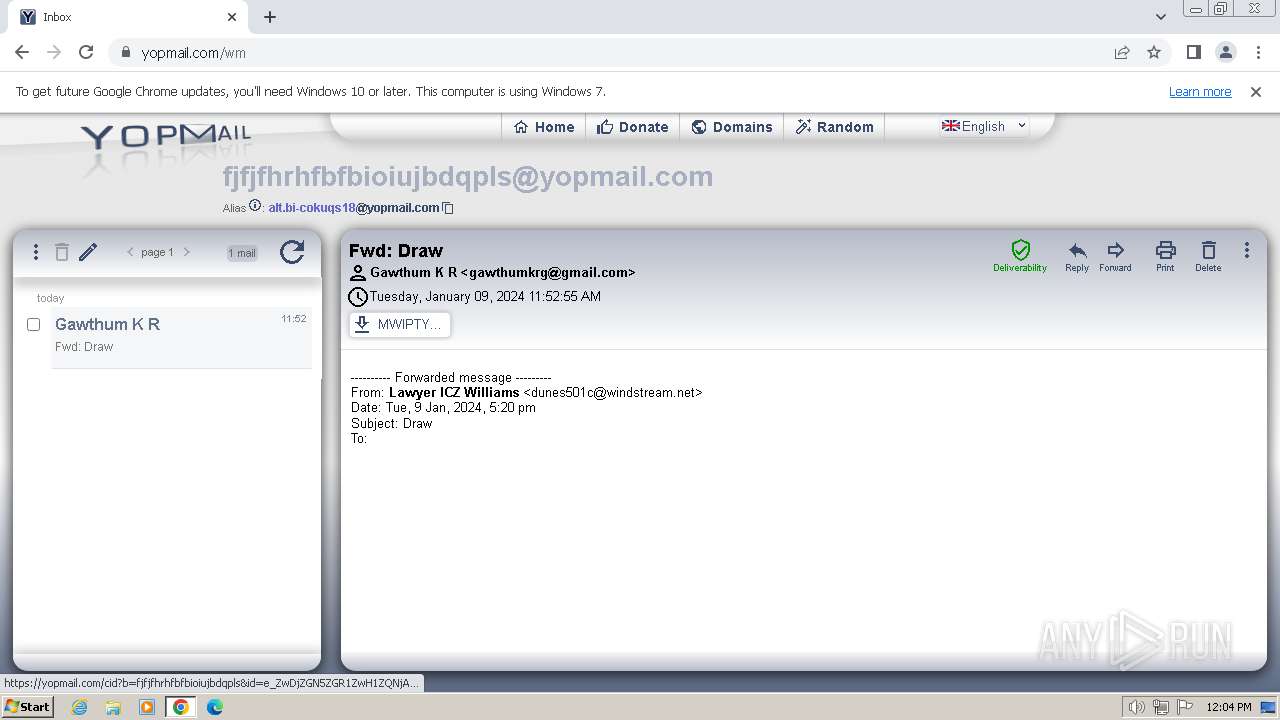Open the tab search dropdown

click(1160, 17)
